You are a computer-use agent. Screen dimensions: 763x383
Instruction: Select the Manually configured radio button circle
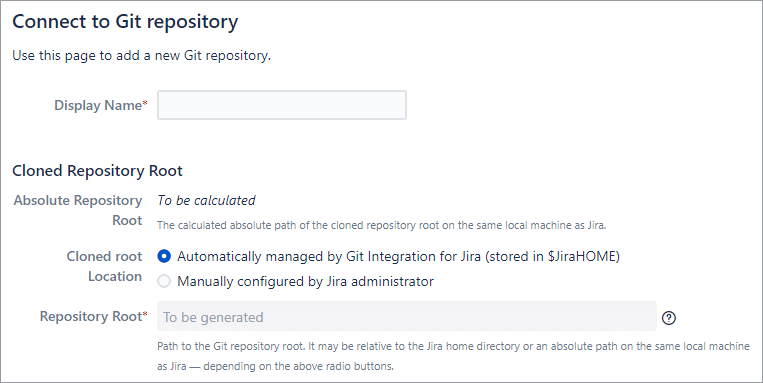tap(164, 281)
